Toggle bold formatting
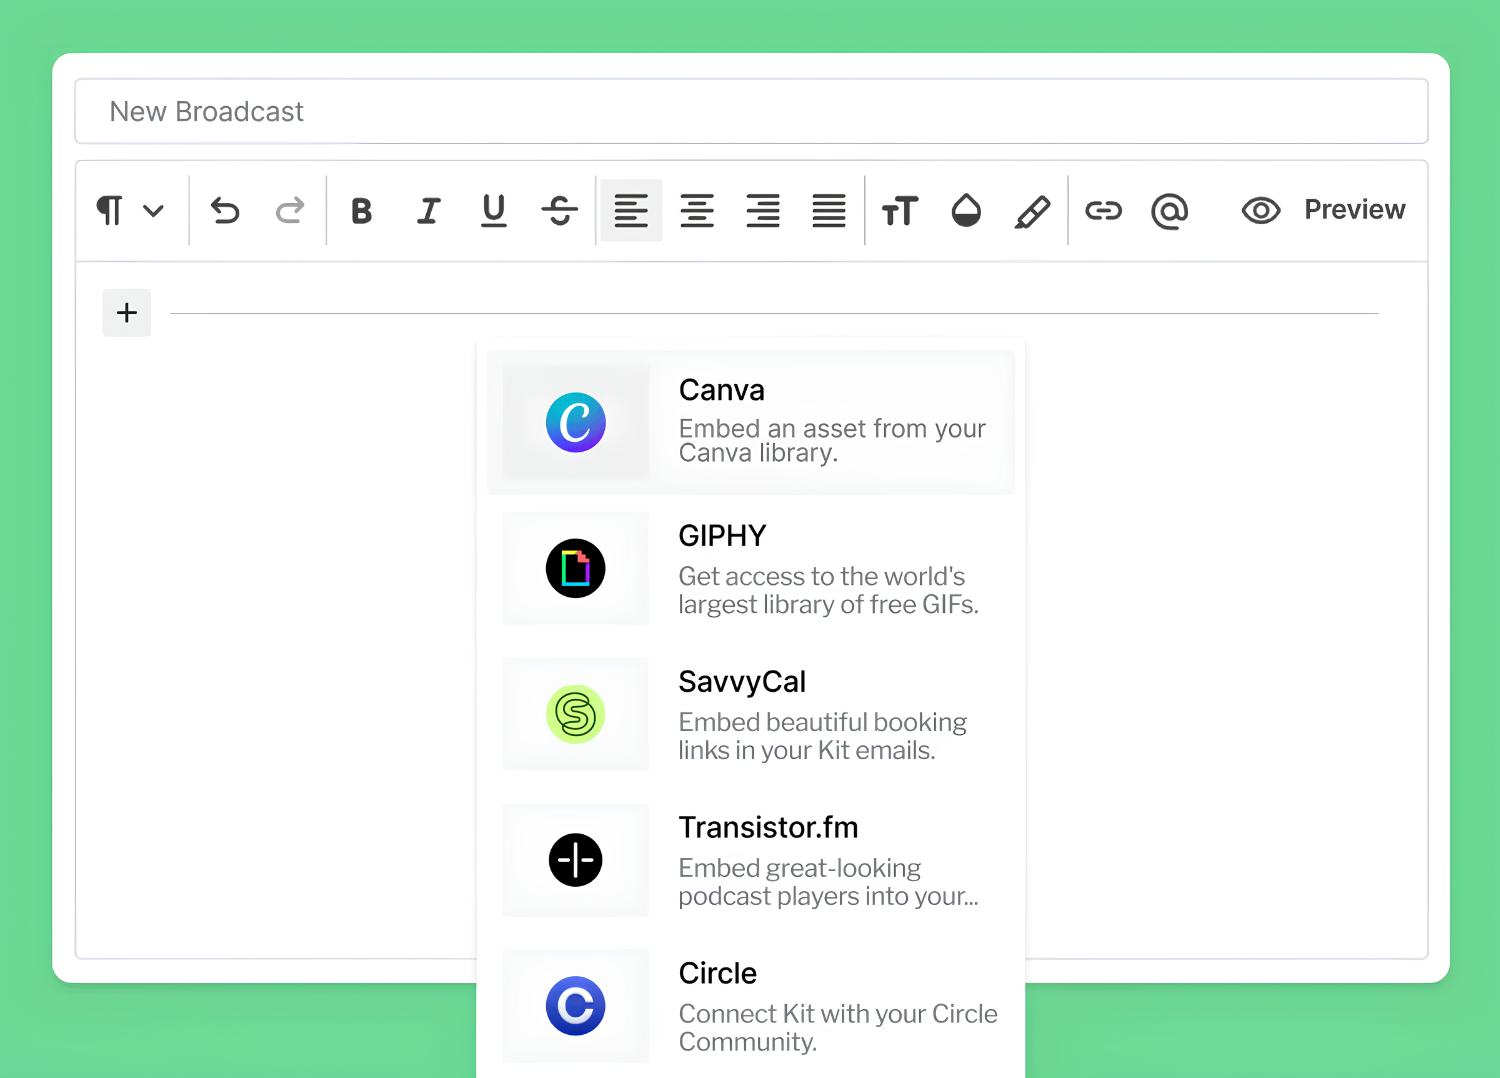The width and height of the screenshot is (1500, 1078). coord(362,211)
